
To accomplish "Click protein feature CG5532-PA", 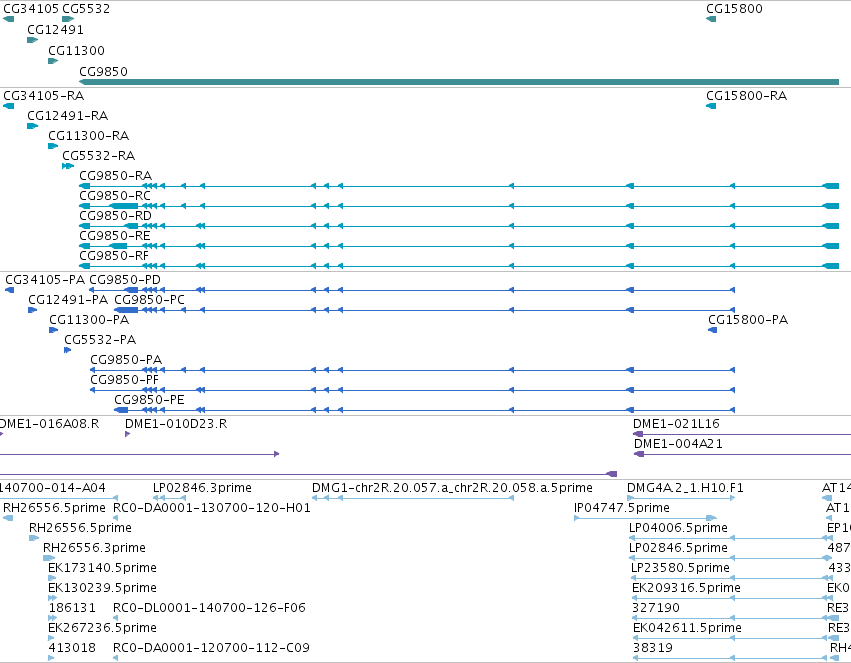I will pos(100,340).
